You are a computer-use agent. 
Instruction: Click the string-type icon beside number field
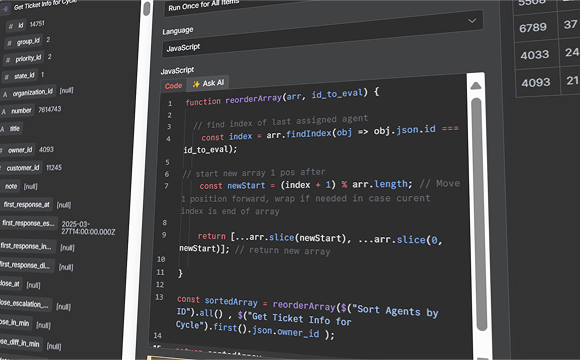[x=3, y=111]
